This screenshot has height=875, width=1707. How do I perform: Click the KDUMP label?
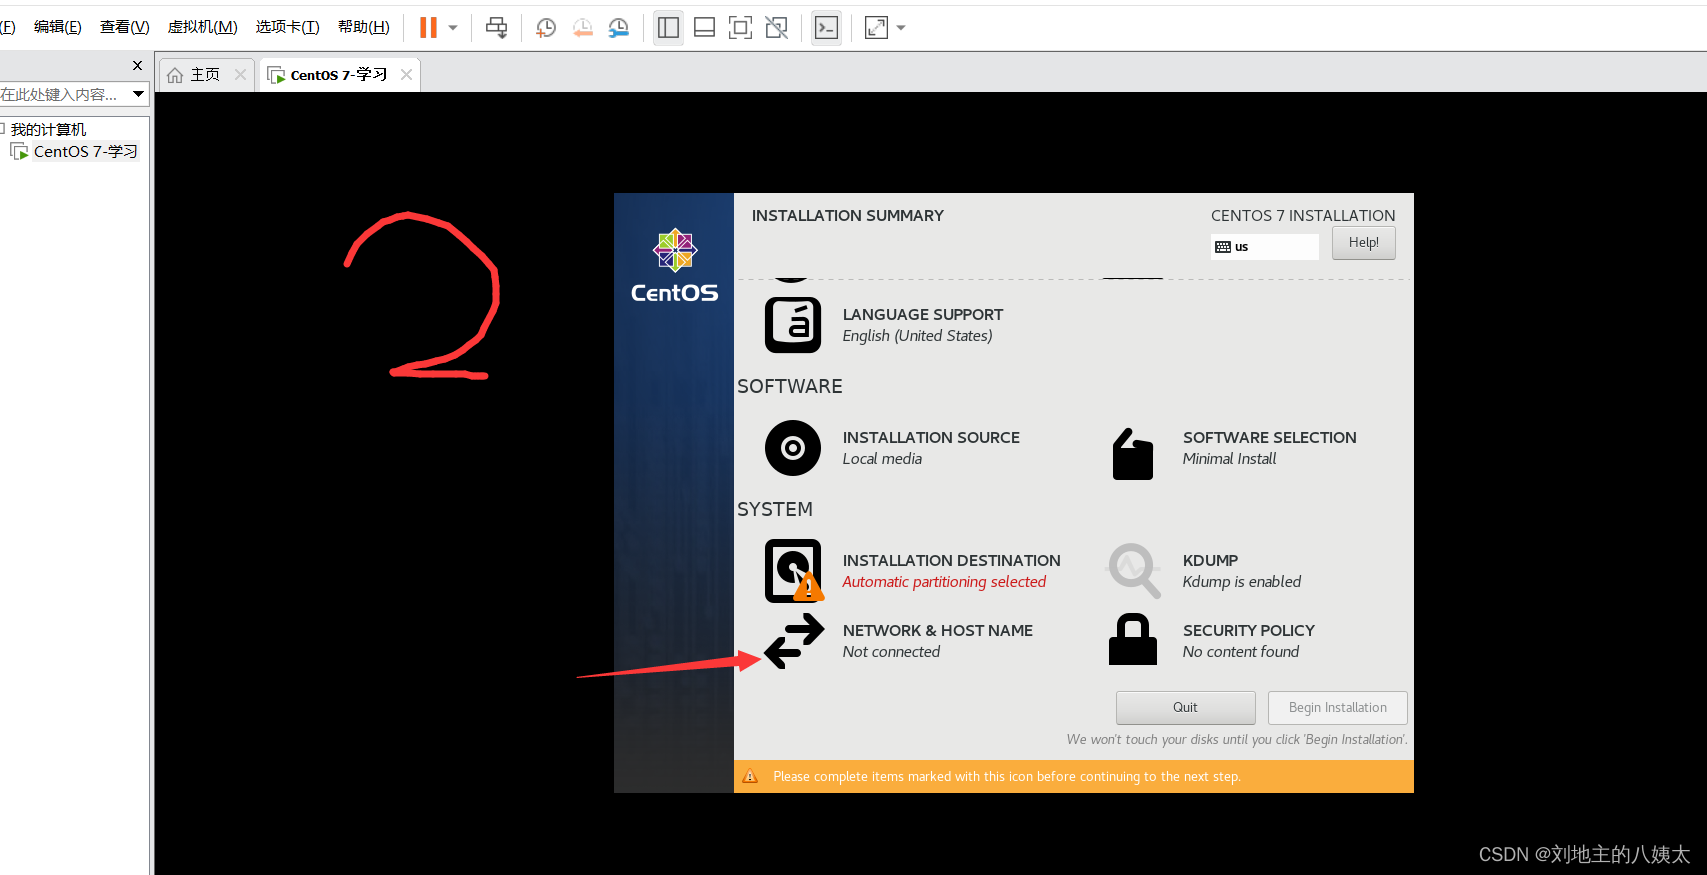(1210, 560)
